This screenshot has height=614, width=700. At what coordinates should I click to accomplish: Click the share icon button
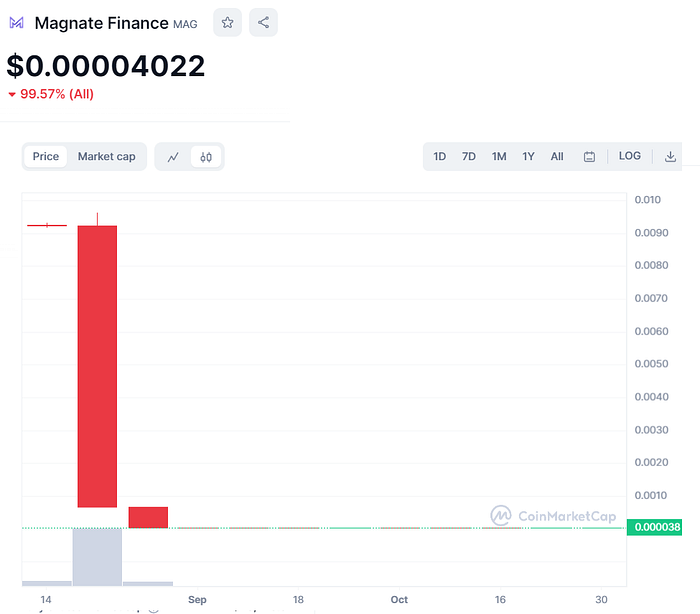[263, 22]
